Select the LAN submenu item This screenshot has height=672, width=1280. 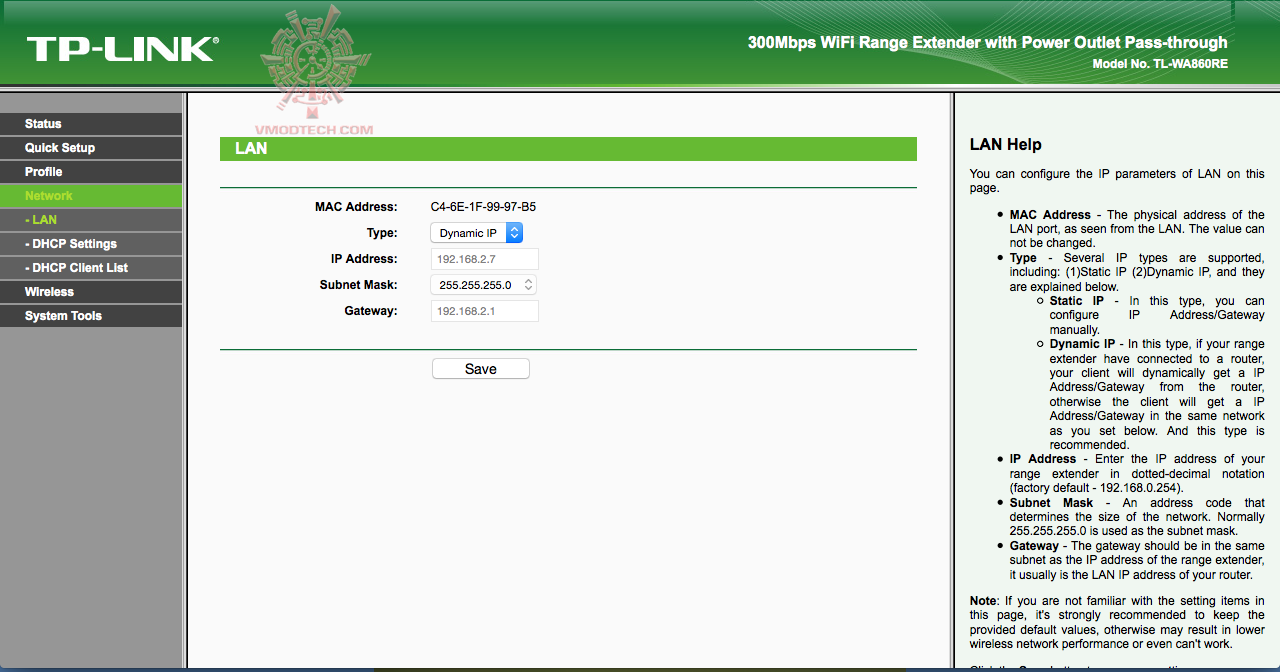(x=91, y=220)
